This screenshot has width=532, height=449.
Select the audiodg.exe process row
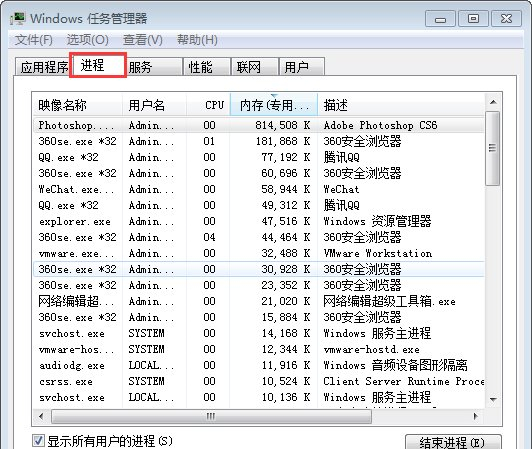pos(259,365)
